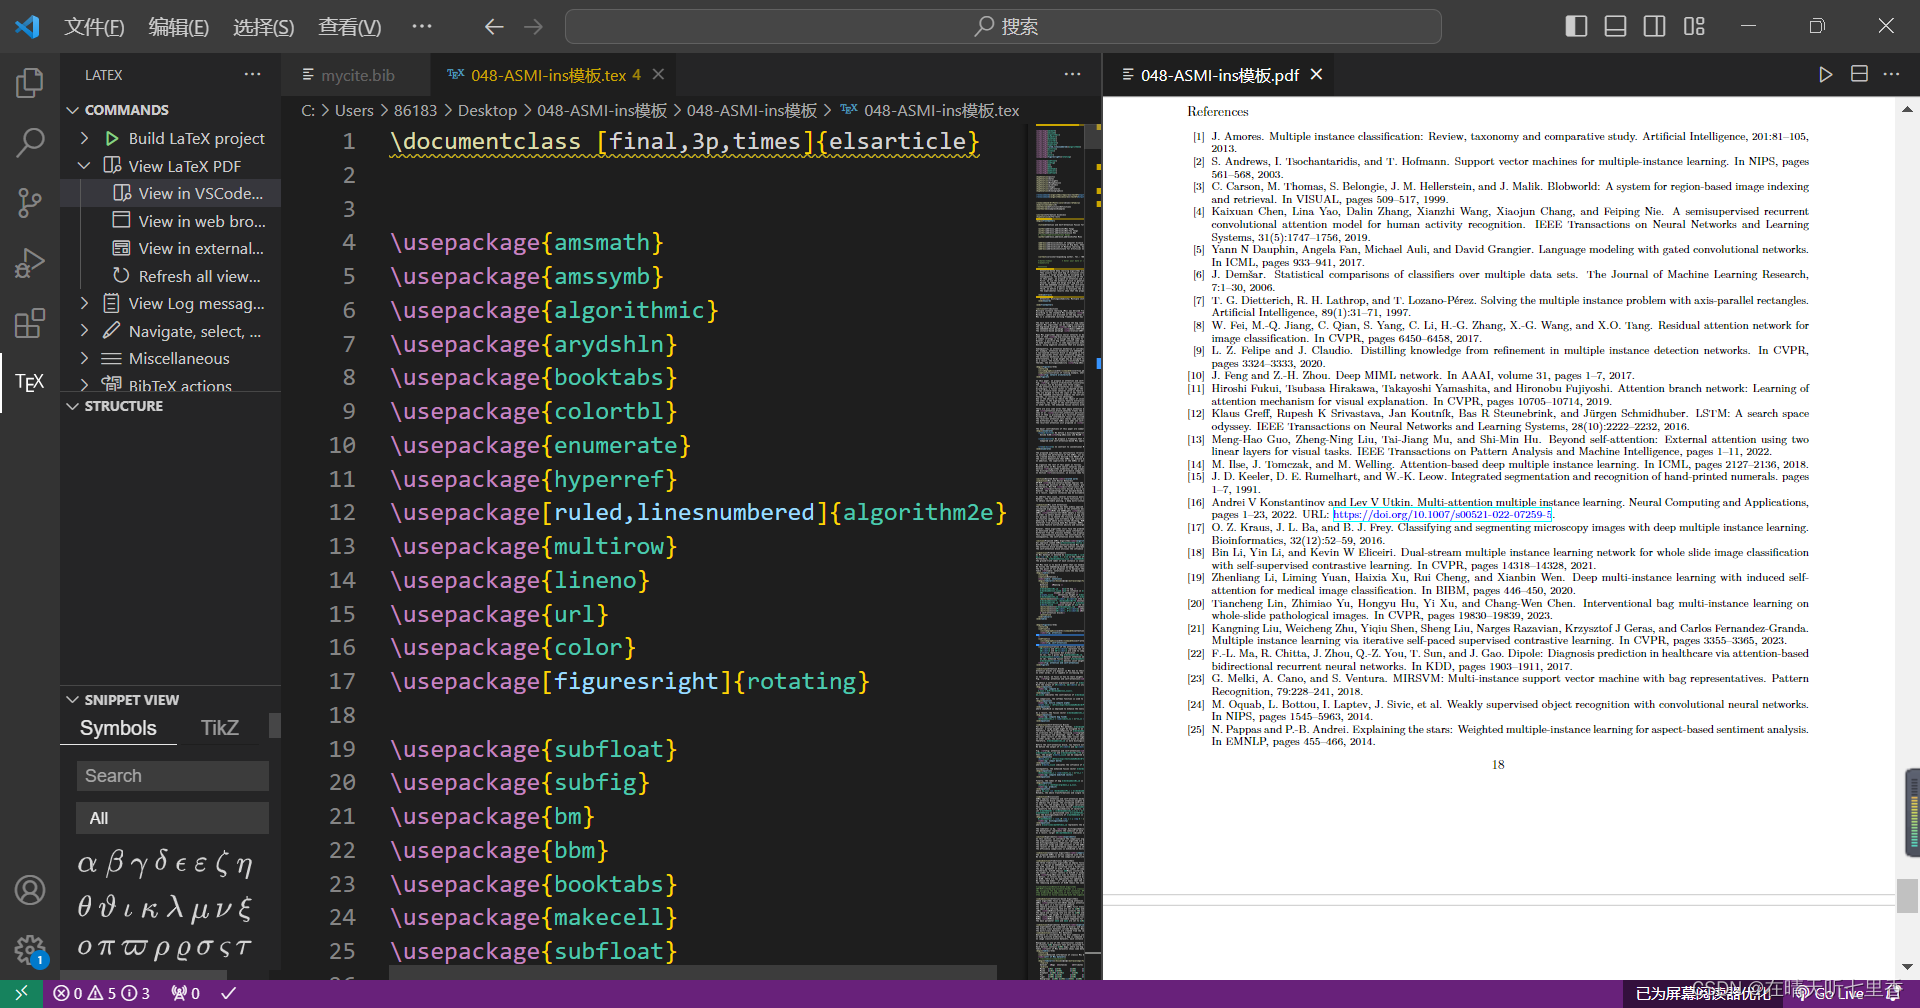Open the Manage gear settings icon
Image resolution: width=1920 pixels, height=1008 pixels.
pyautogui.click(x=30, y=949)
